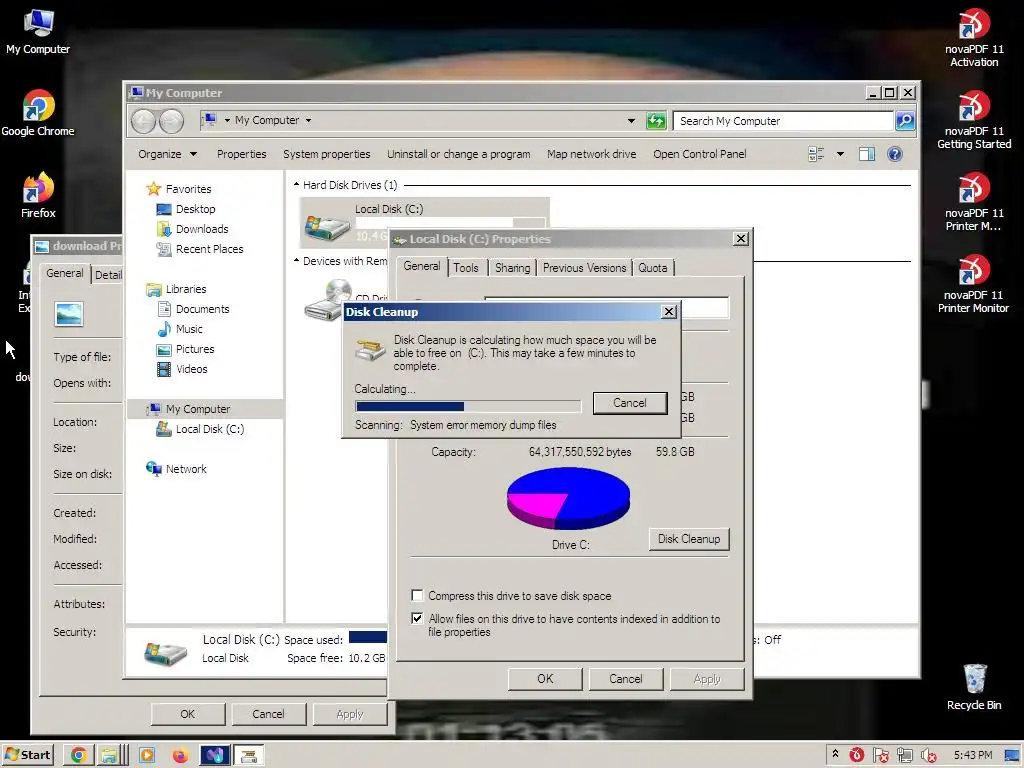
Task: Click the Back navigation arrow in My Computer
Action: coord(144,121)
